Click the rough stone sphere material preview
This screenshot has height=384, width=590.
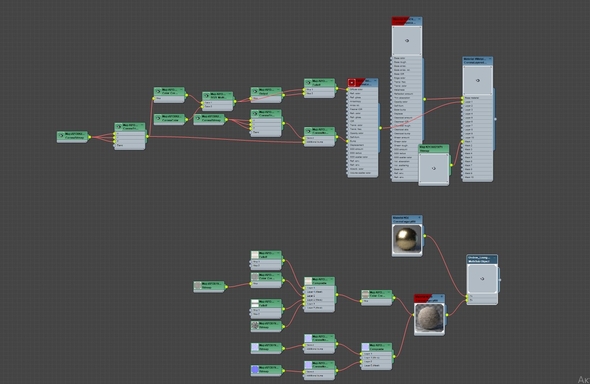tap(429, 318)
